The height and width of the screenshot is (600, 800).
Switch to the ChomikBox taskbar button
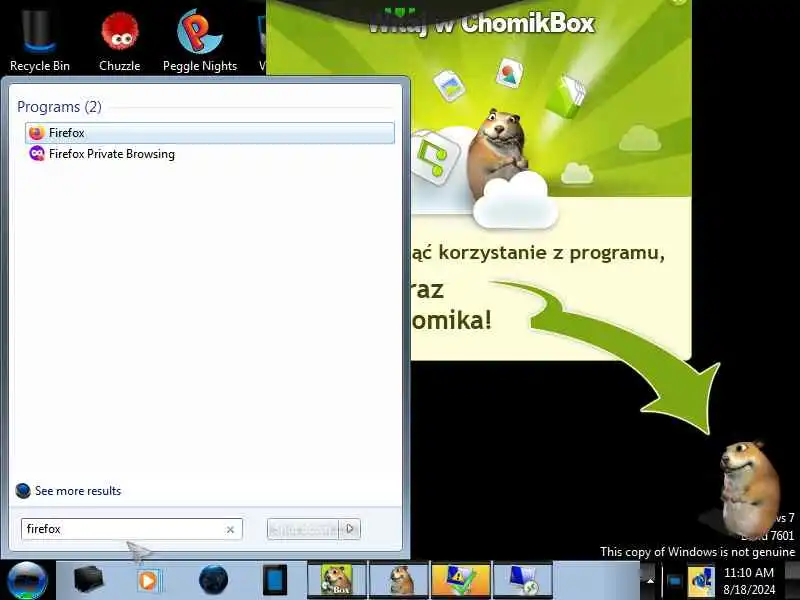pos(337,580)
